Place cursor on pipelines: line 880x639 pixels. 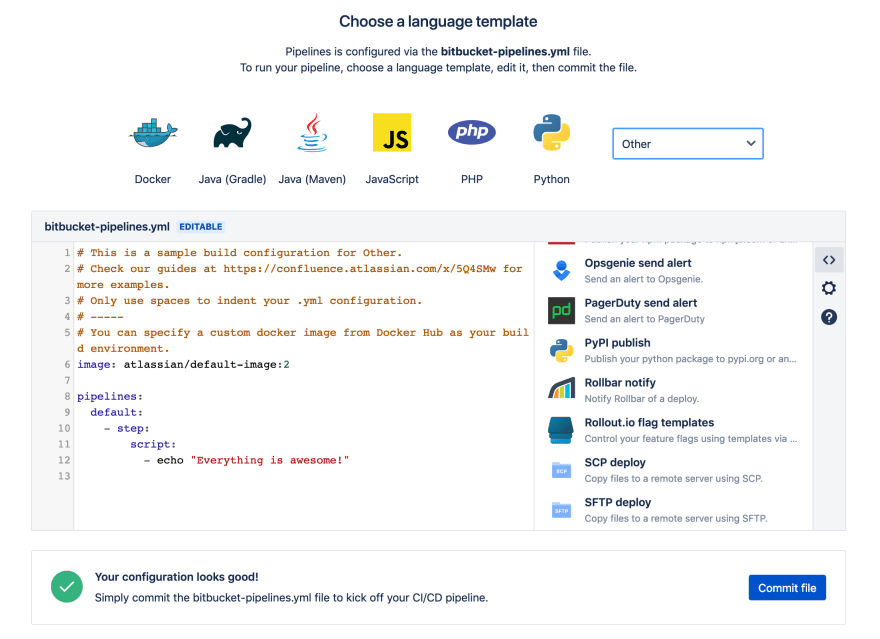tap(110, 396)
